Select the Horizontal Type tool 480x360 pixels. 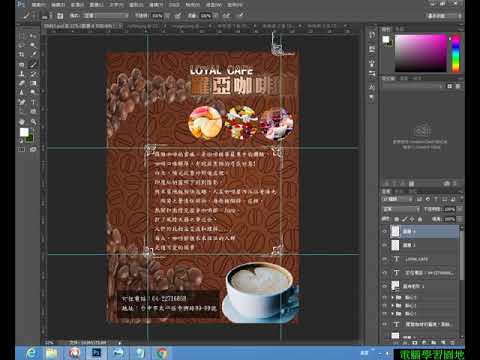coord(33,102)
